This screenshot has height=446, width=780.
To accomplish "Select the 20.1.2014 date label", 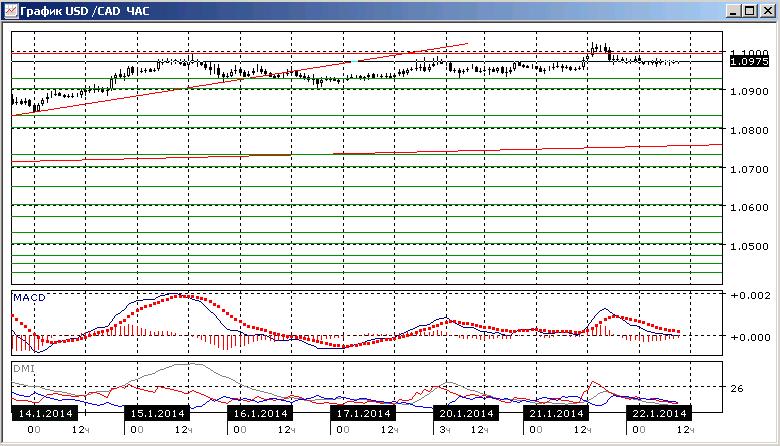I will coord(466,413).
